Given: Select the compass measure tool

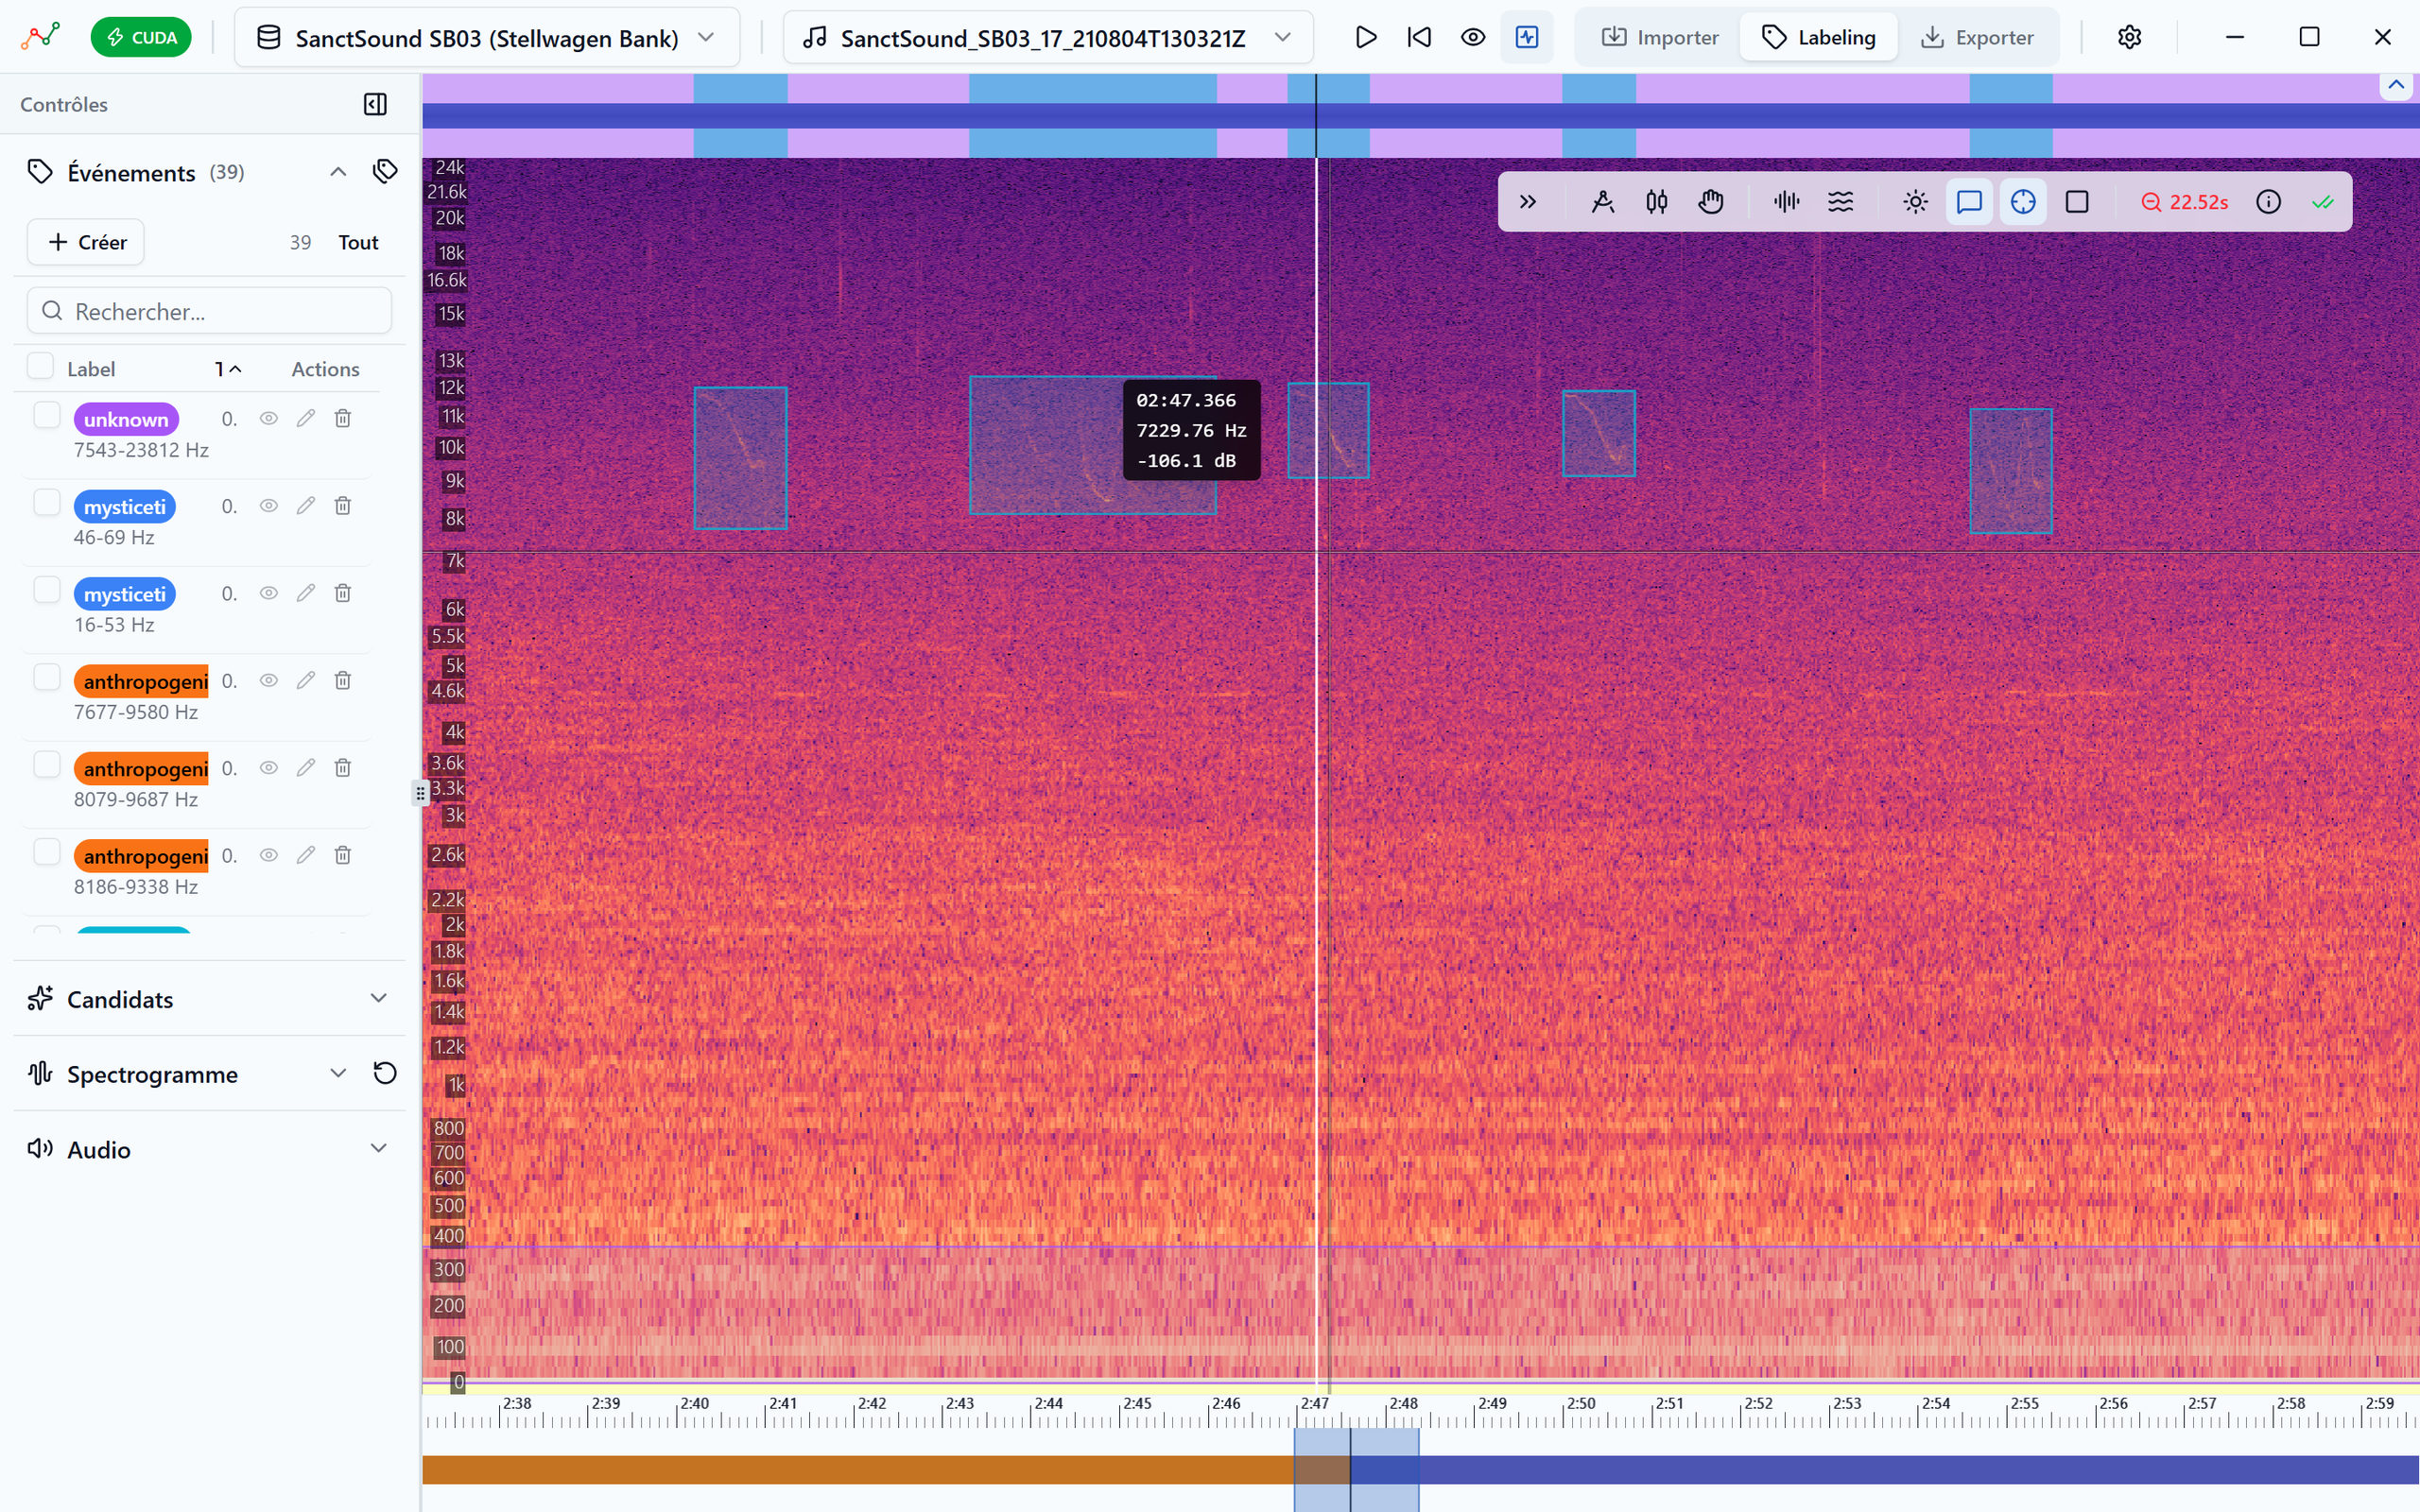Looking at the screenshot, I should point(1602,202).
